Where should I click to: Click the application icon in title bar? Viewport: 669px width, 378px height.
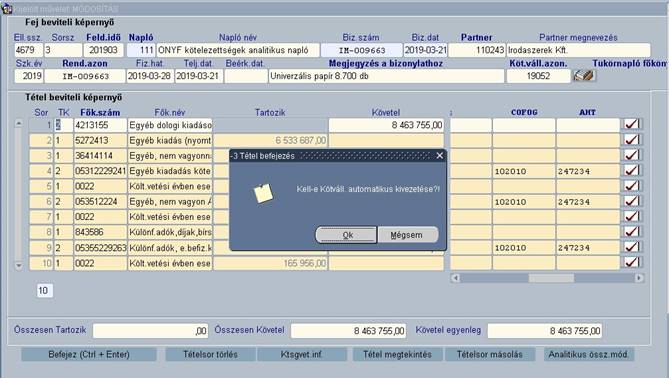(6, 8)
